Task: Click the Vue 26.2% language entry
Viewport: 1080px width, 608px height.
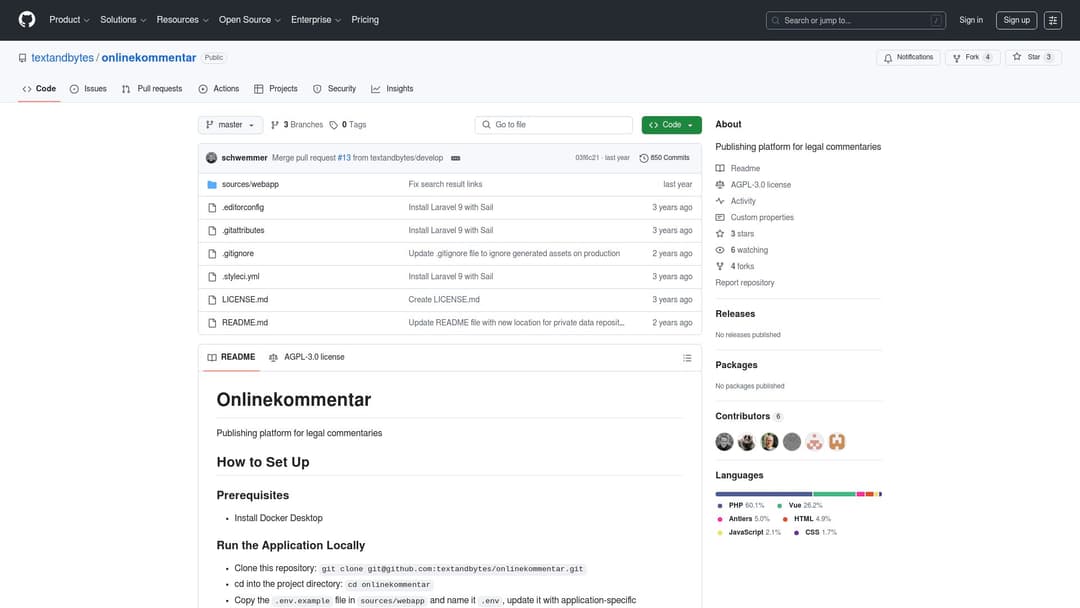Action: pyautogui.click(x=800, y=505)
